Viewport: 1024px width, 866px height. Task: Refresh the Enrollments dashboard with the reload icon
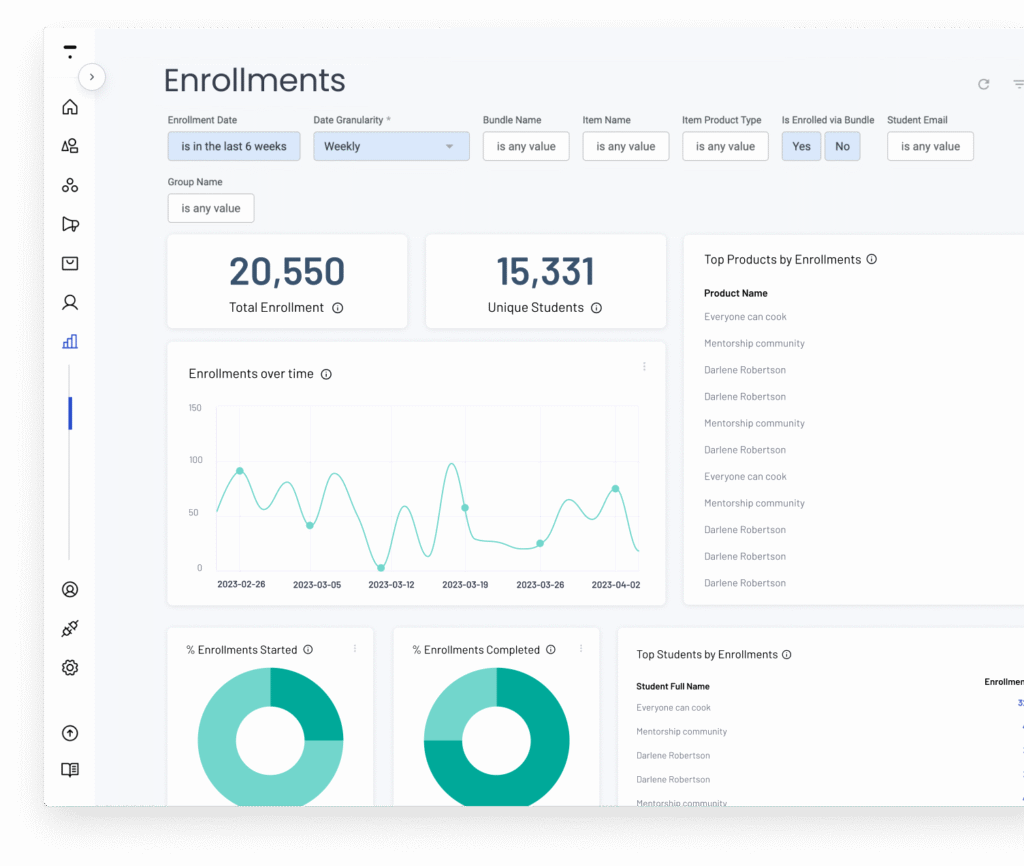tap(983, 85)
